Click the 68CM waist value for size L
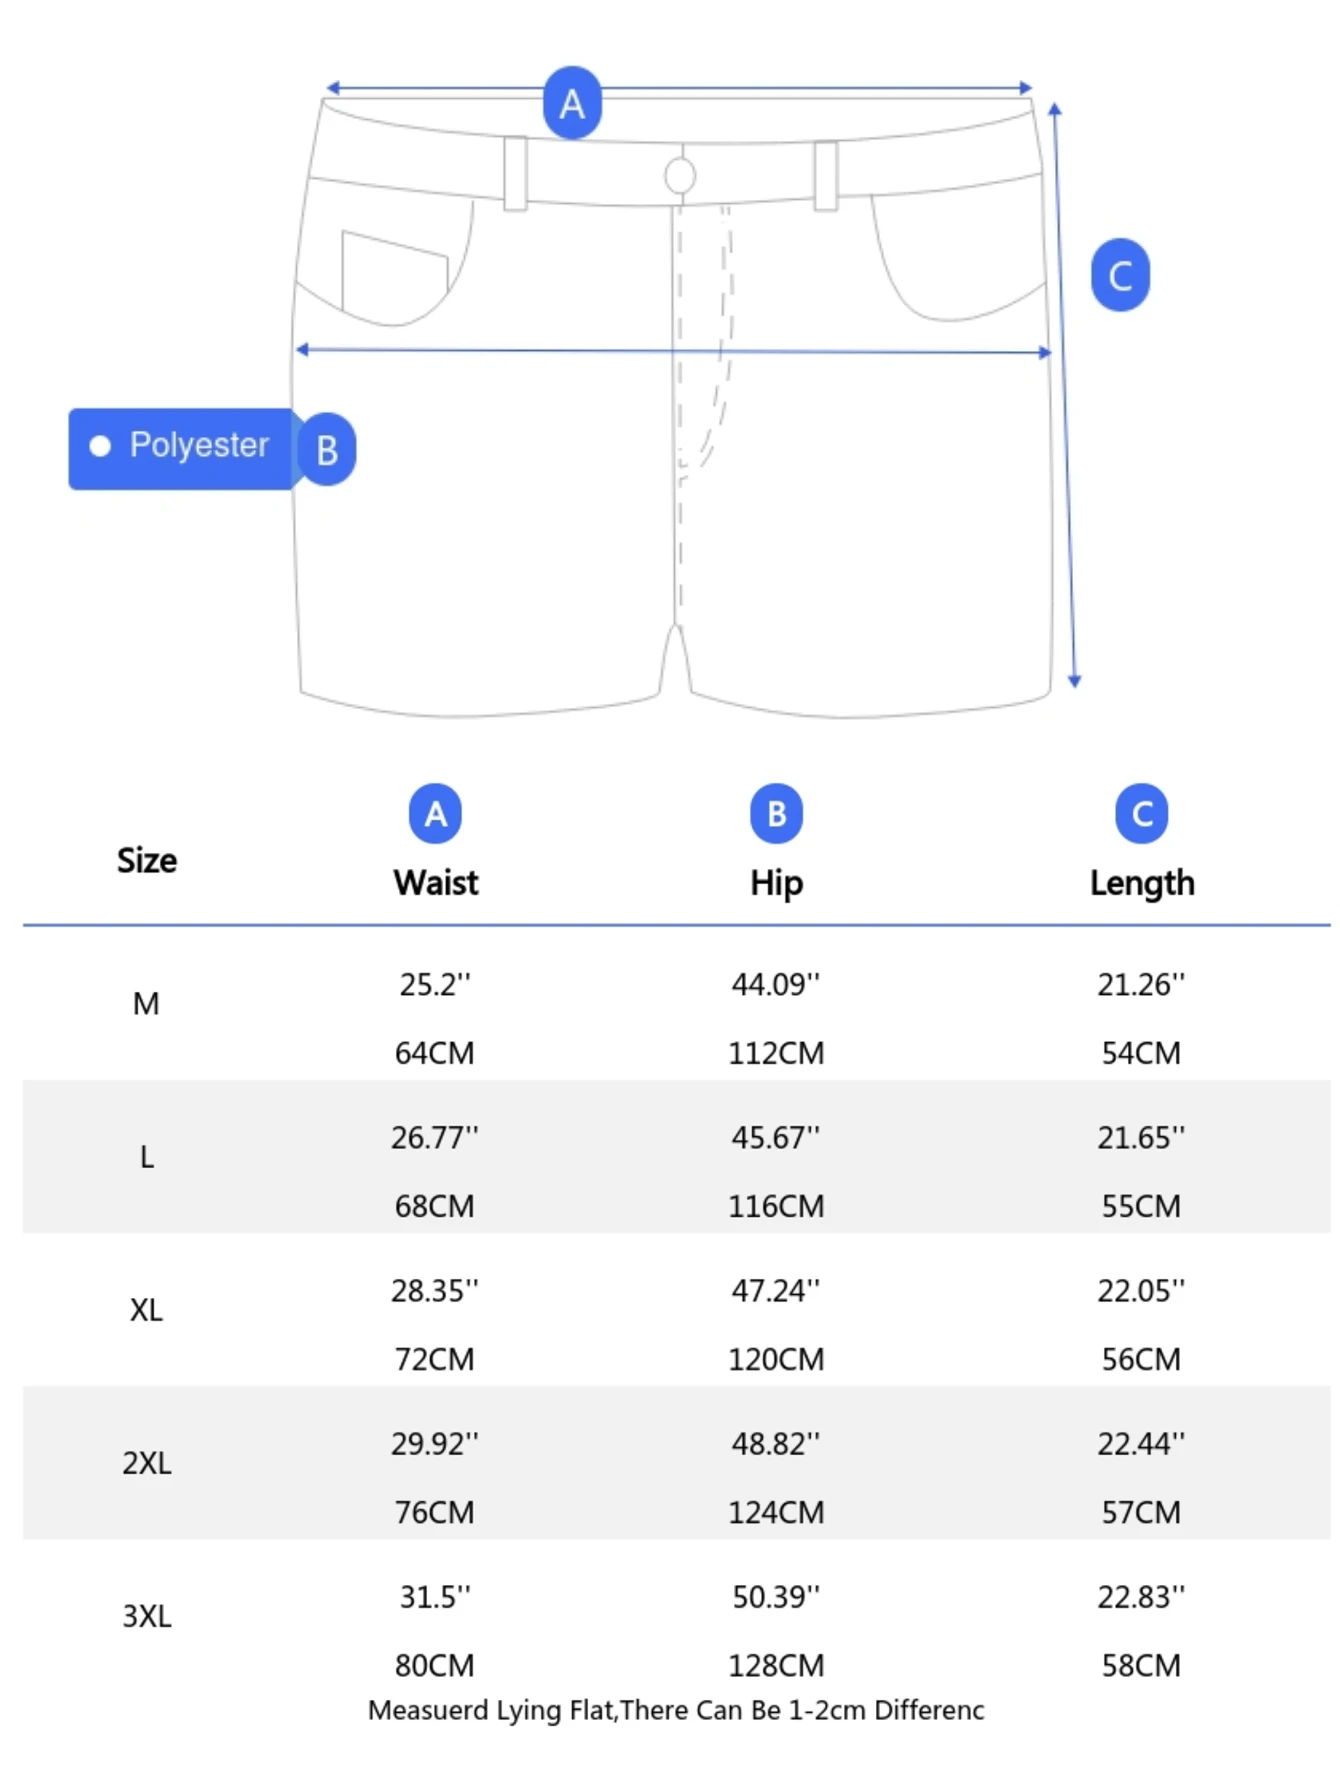Image resolution: width=1340 pixels, height=1785 pixels. [x=434, y=1206]
